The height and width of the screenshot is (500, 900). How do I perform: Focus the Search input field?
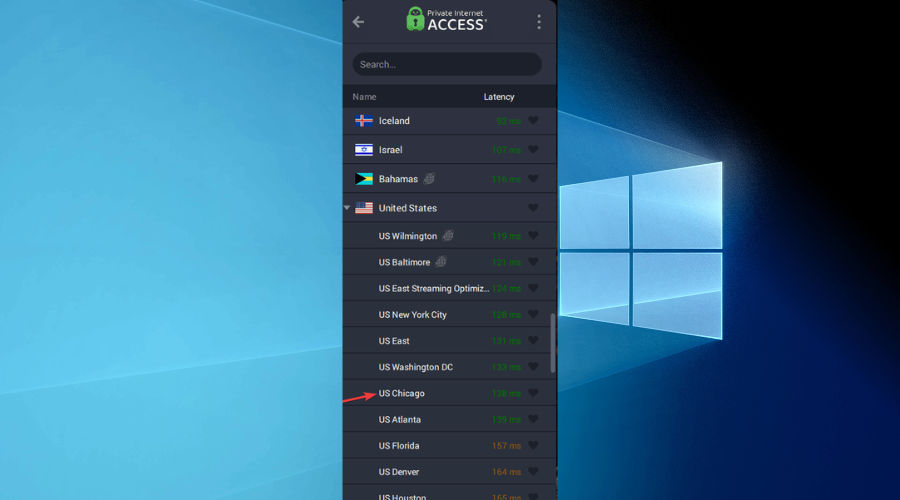(447, 64)
